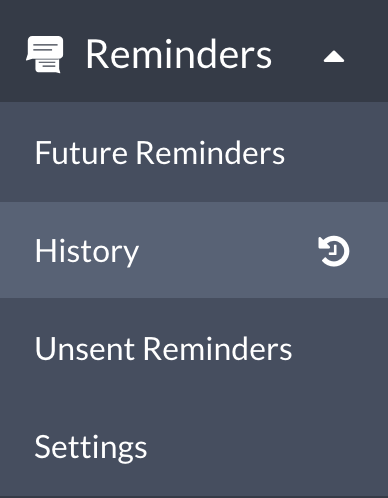Click the Settings entry under Reminders

pyautogui.click(x=194, y=447)
